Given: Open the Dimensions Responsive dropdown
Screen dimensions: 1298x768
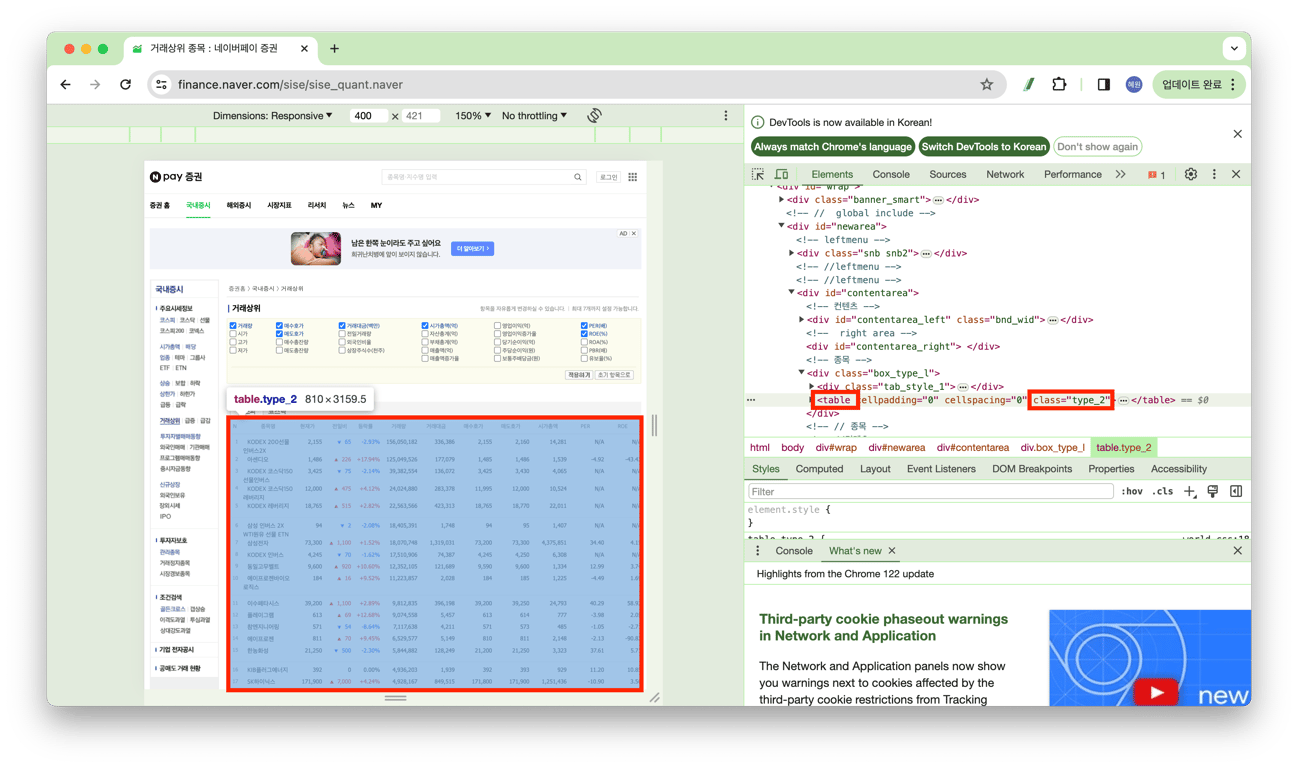Looking at the screenshot, I should [272, 116].
